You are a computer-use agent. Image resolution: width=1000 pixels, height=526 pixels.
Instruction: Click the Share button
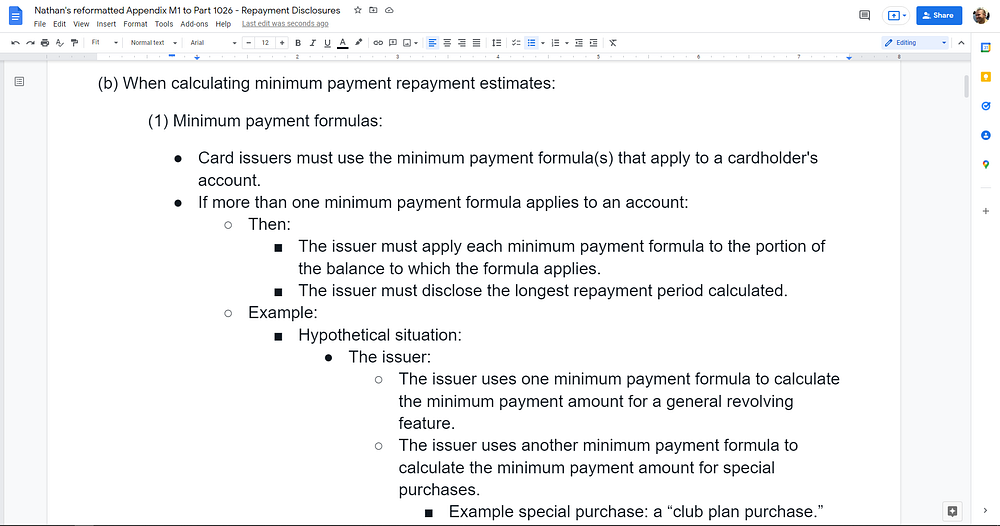939,15
